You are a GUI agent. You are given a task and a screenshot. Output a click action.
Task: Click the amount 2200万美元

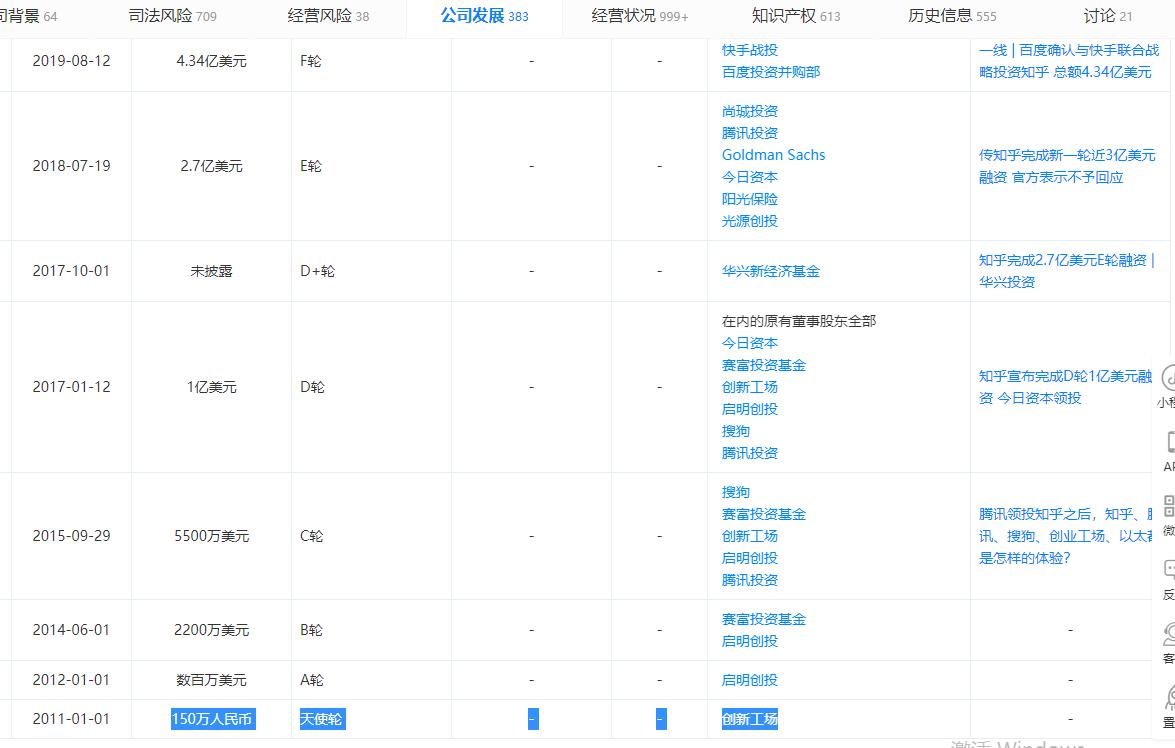coord(211,630)
